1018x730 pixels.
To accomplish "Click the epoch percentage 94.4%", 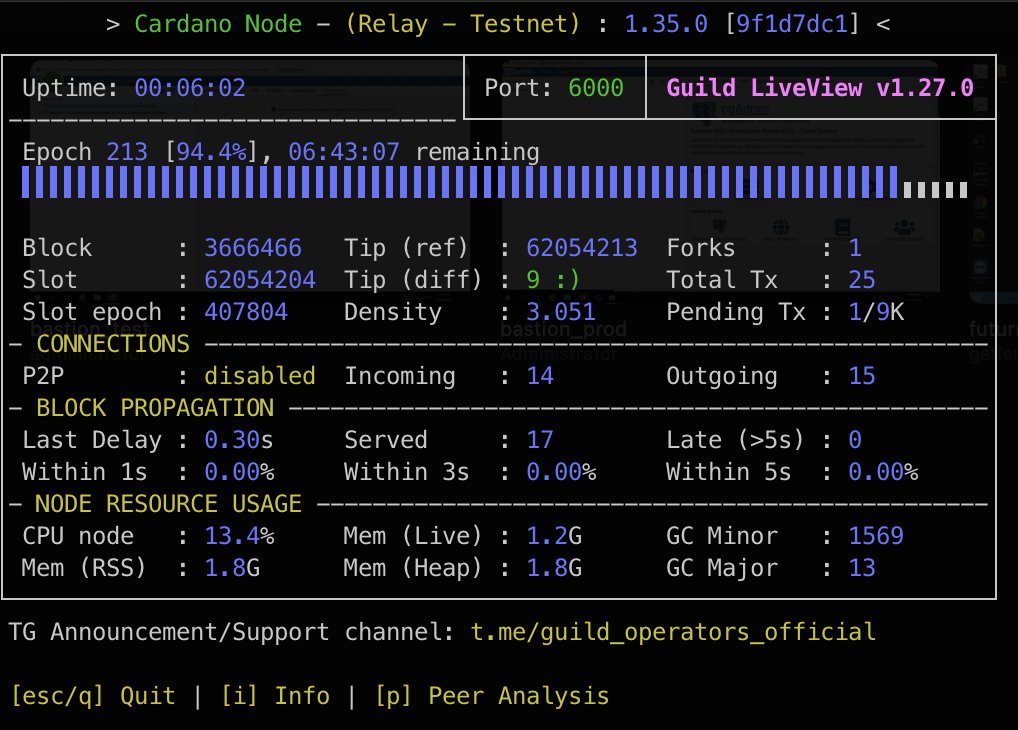I will tap(211, 152).
